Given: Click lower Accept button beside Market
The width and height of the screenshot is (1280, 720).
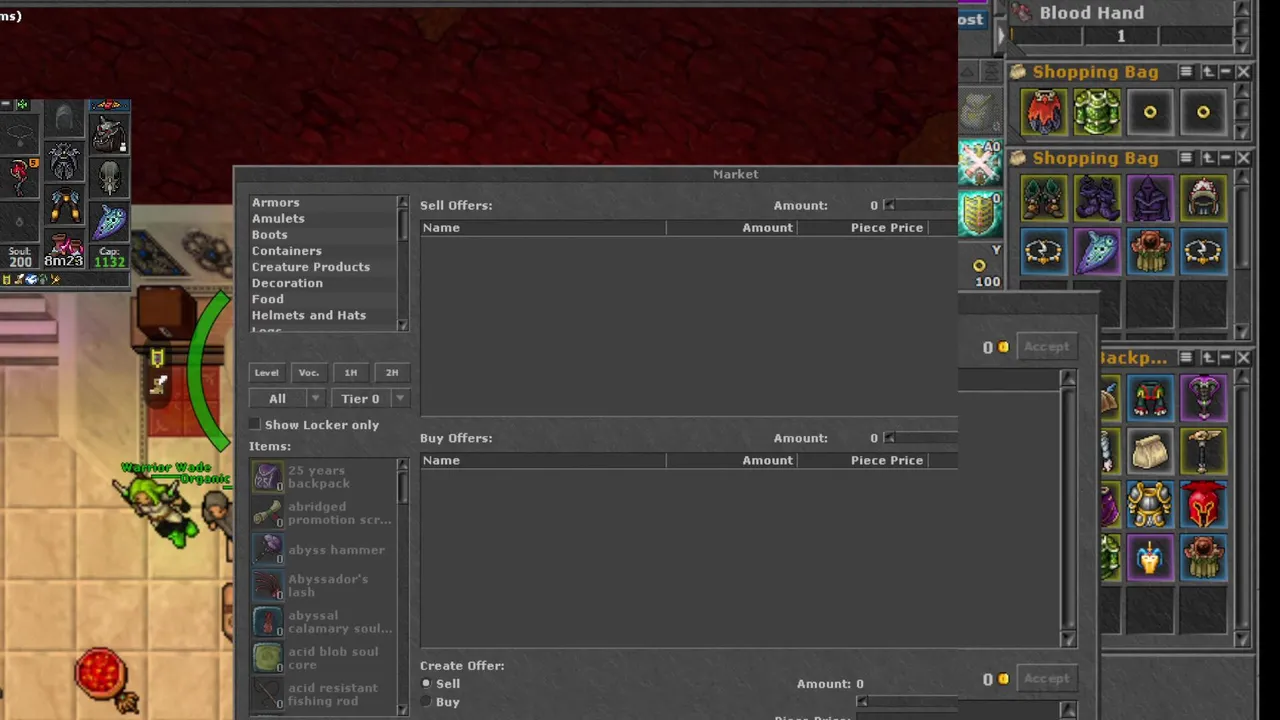Looking at the screenshot, I should (x=1046, y=678).
